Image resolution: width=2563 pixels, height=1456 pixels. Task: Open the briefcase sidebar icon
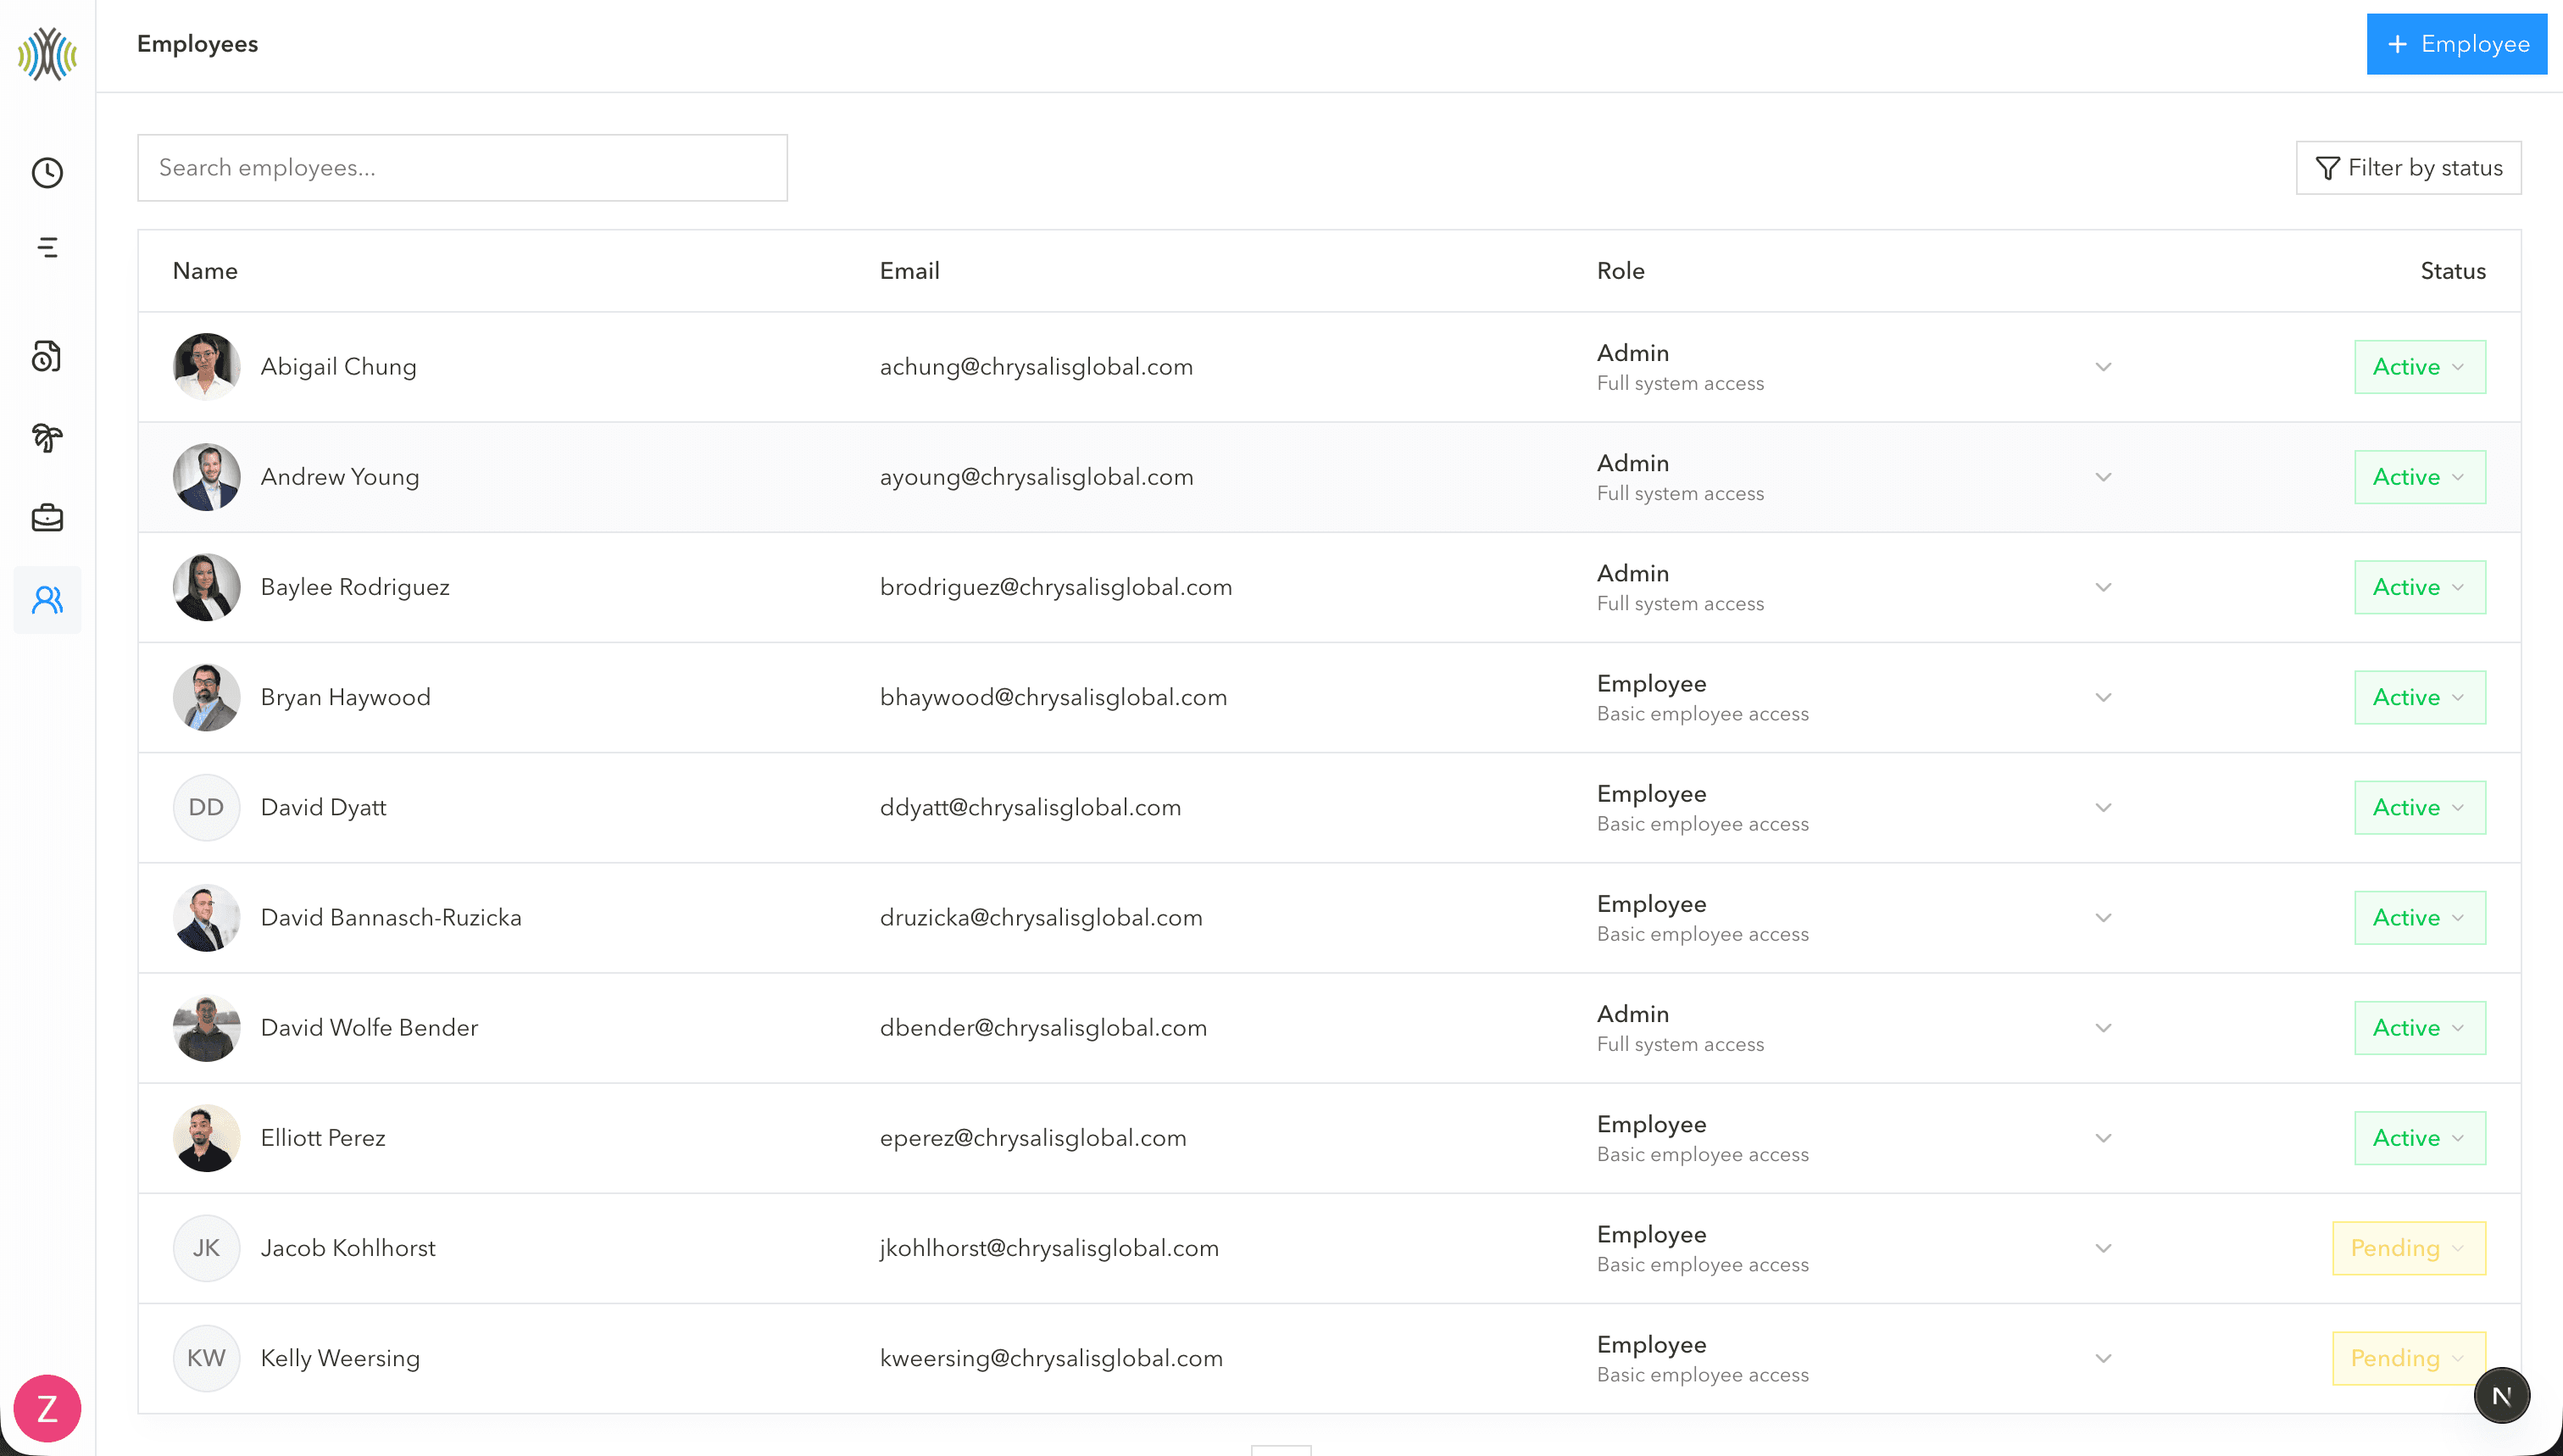pyautogui.click(x=47, y=518)
